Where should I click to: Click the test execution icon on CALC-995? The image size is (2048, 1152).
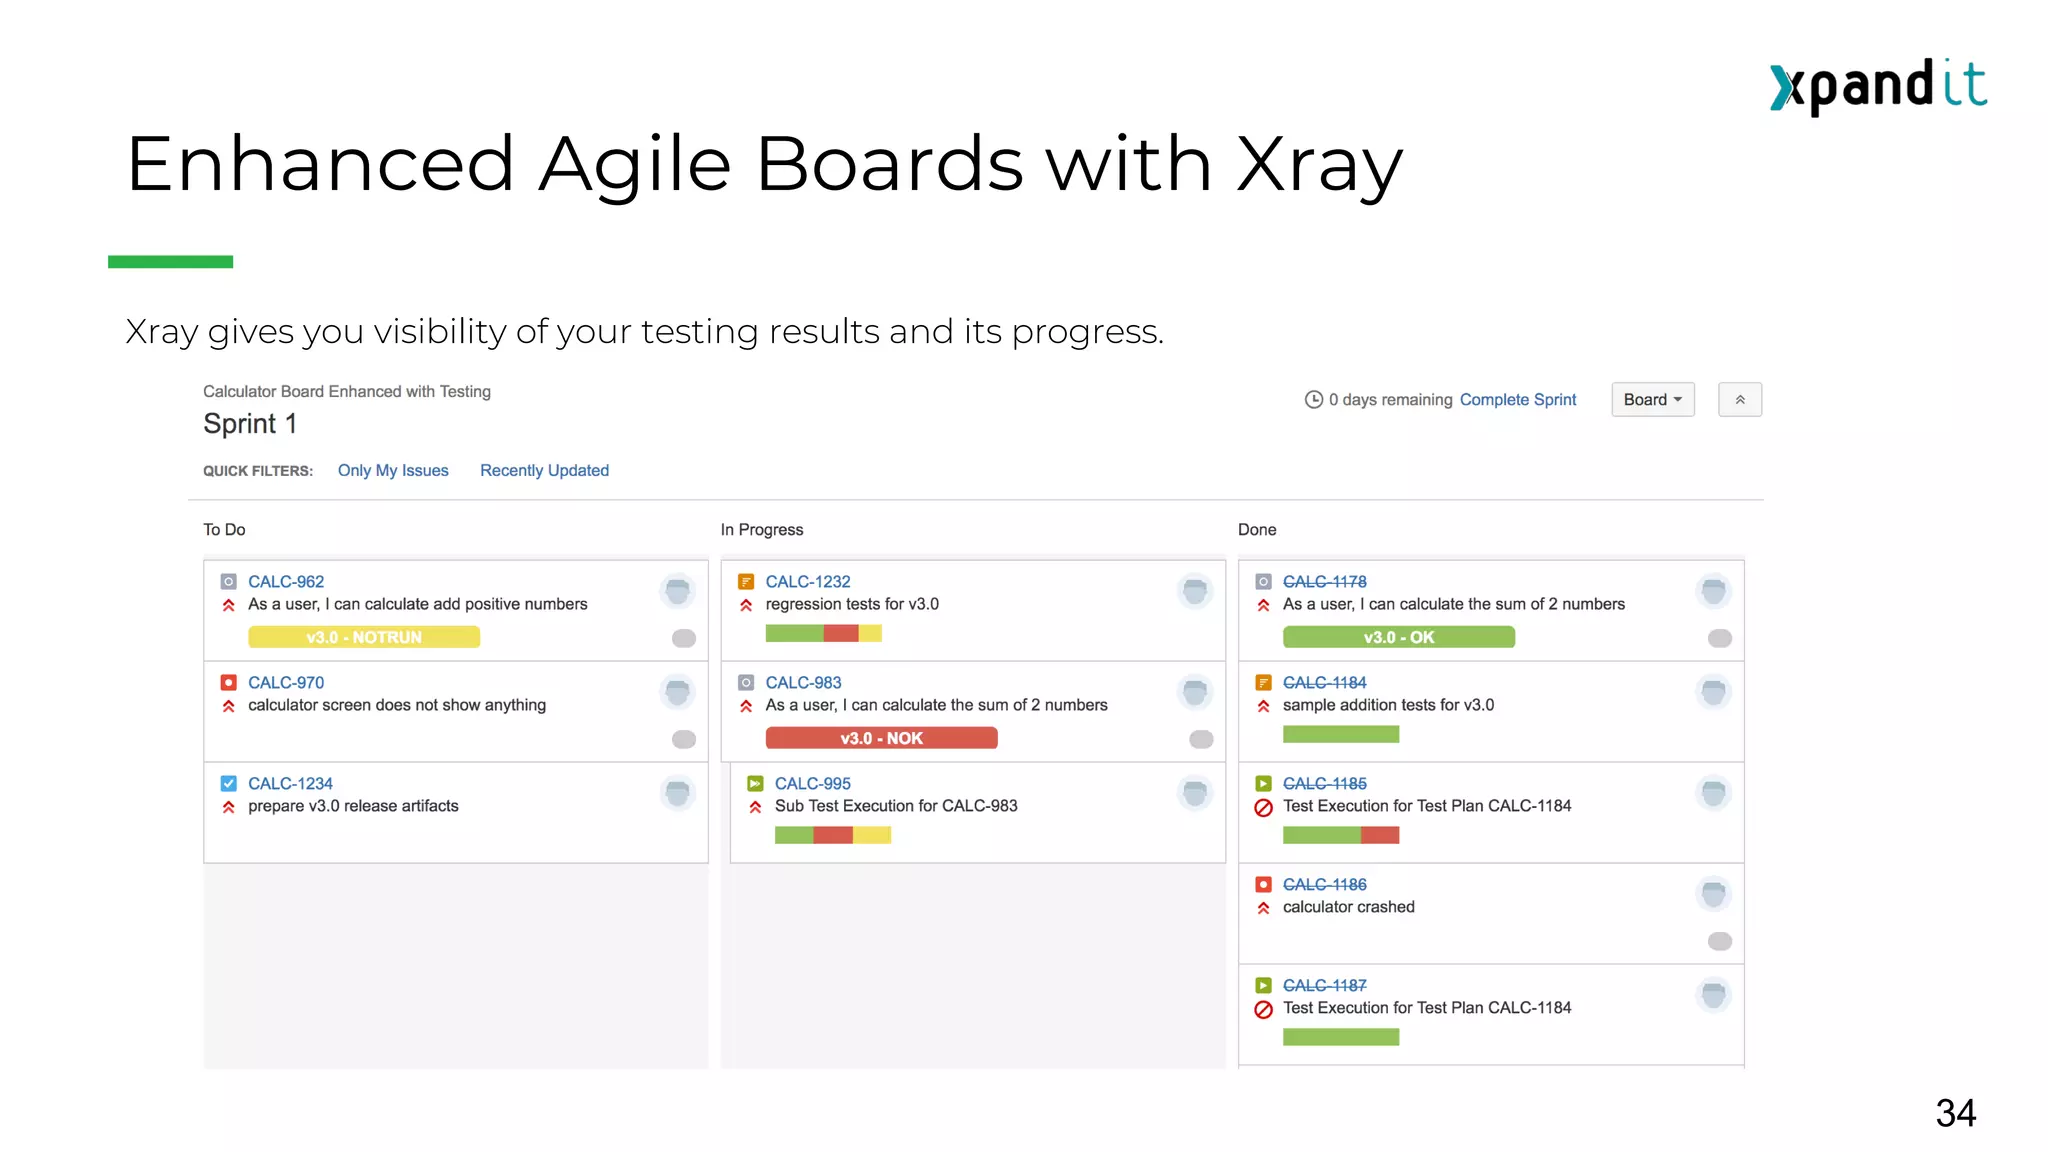point(755,784)
